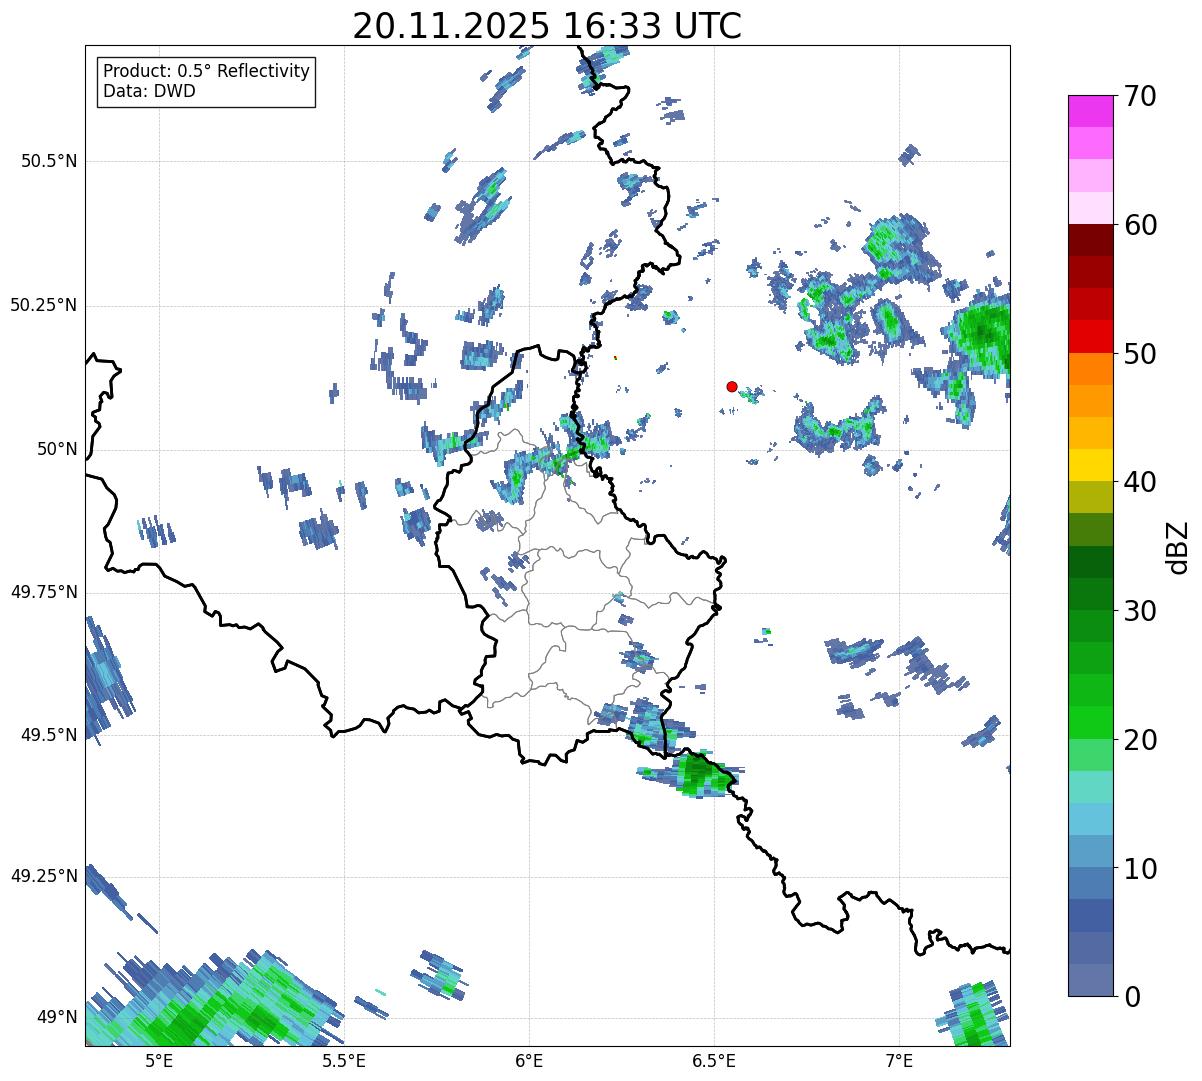Click the latitude label "49.5°N"
The image size is (1202, 1081).
tap(51, 735)
